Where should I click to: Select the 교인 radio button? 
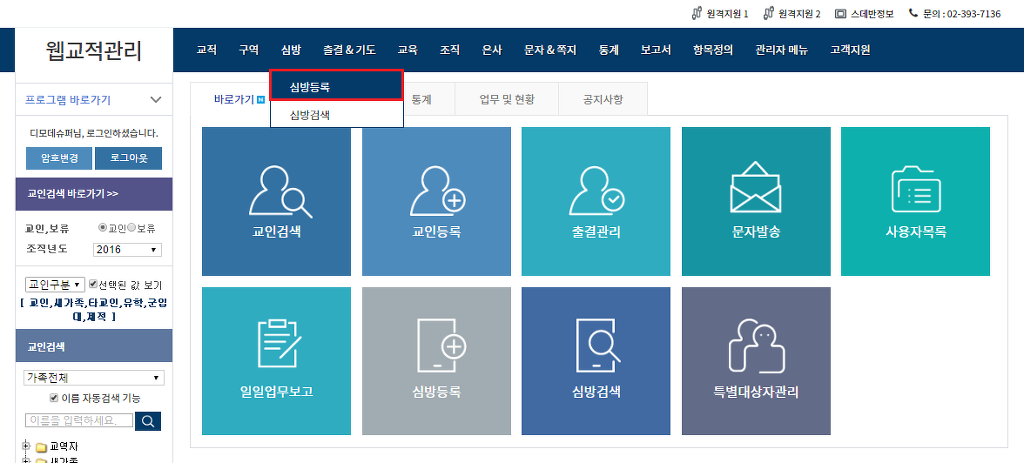102,228
